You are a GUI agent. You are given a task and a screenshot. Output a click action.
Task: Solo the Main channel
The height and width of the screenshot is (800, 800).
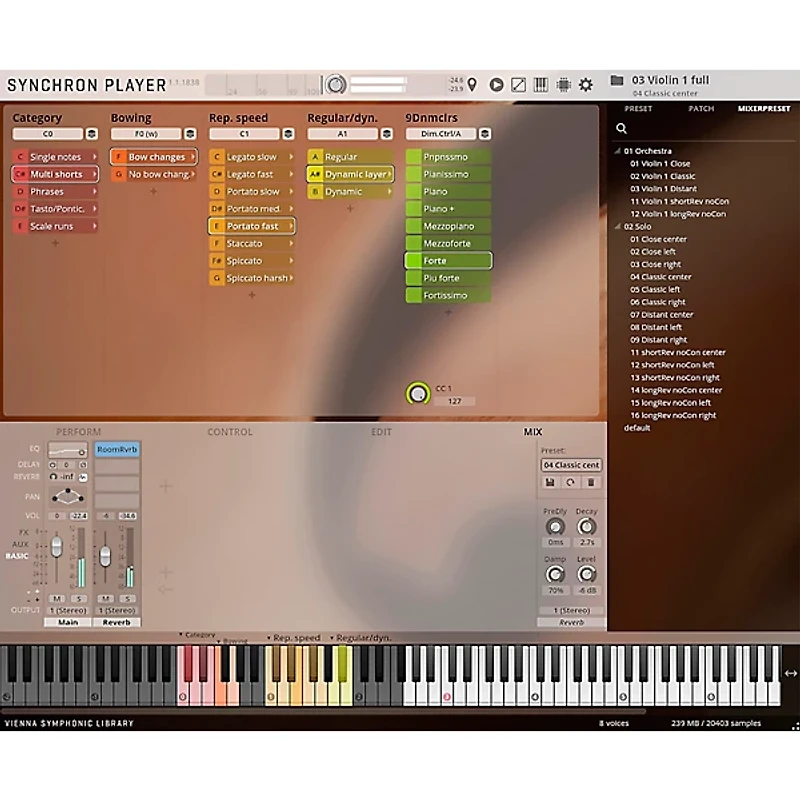[79, 598]
